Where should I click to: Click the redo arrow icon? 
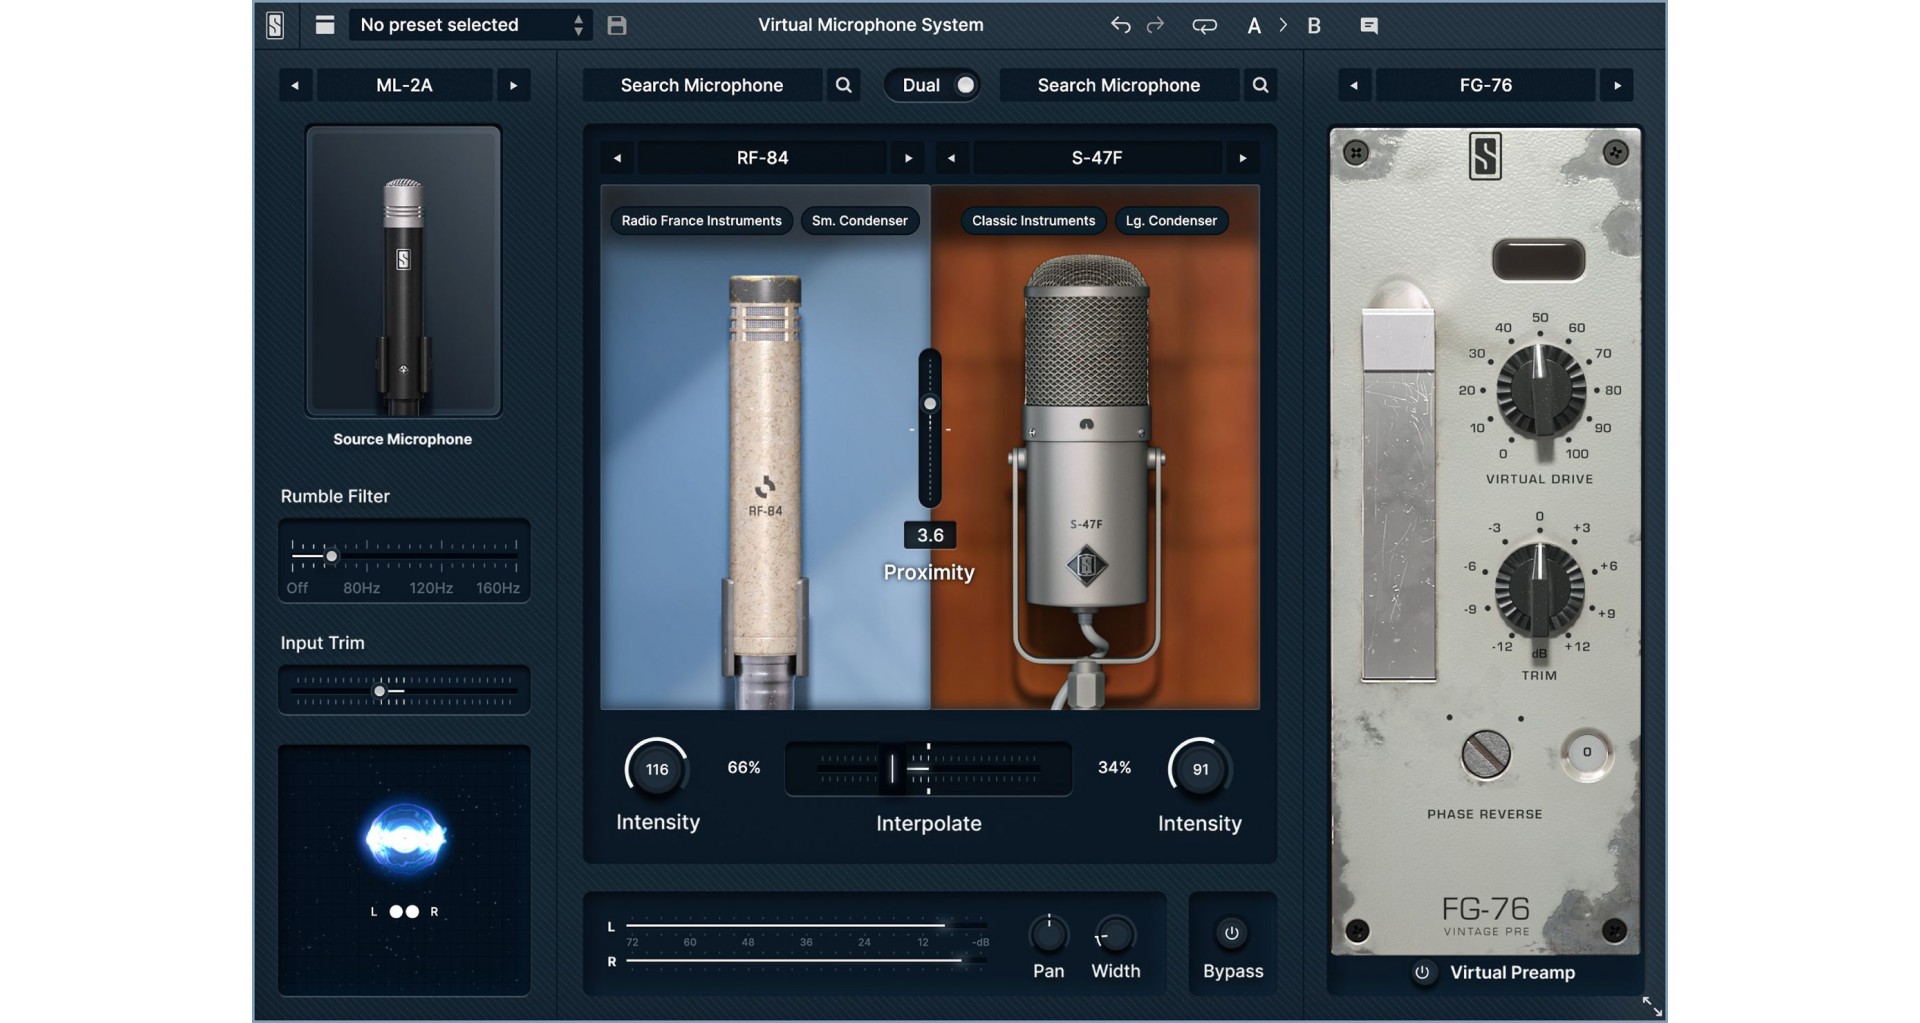click(1155, 26)
